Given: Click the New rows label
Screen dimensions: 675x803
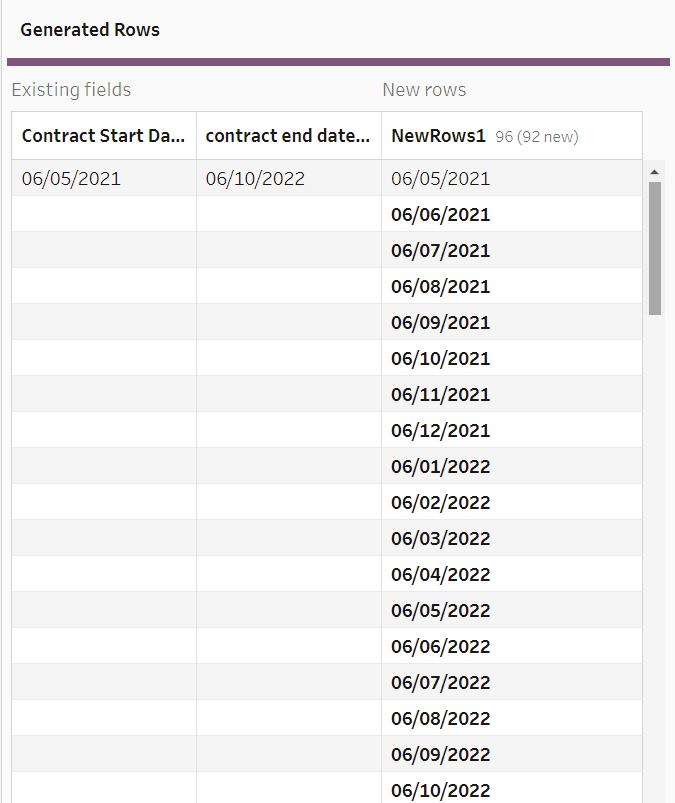Looking at the screenshot, I should [x=424, y=90].
